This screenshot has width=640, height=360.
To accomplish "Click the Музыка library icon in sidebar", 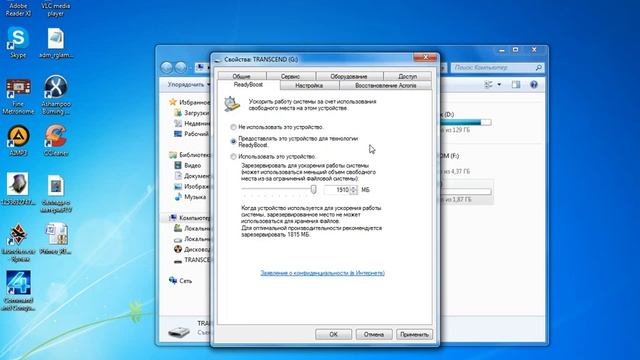I will tap(178, 197).
